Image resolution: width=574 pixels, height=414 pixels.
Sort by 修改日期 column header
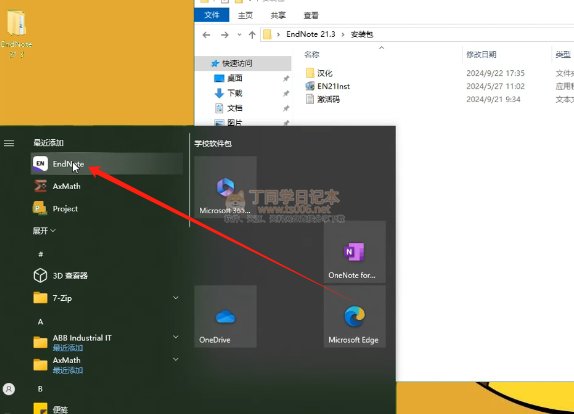point(481,55)
